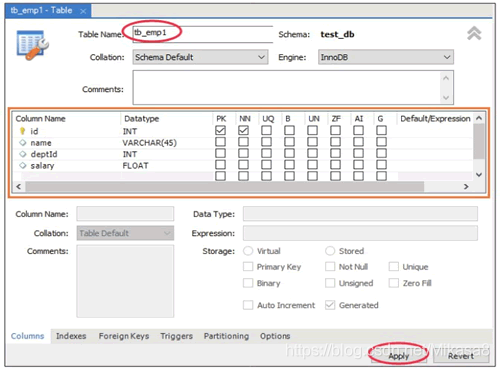Open the table Collation Schema Default dropdown
Image resolution: width=500 pixels, height=369 pixels.
click(x=200, y=57)
